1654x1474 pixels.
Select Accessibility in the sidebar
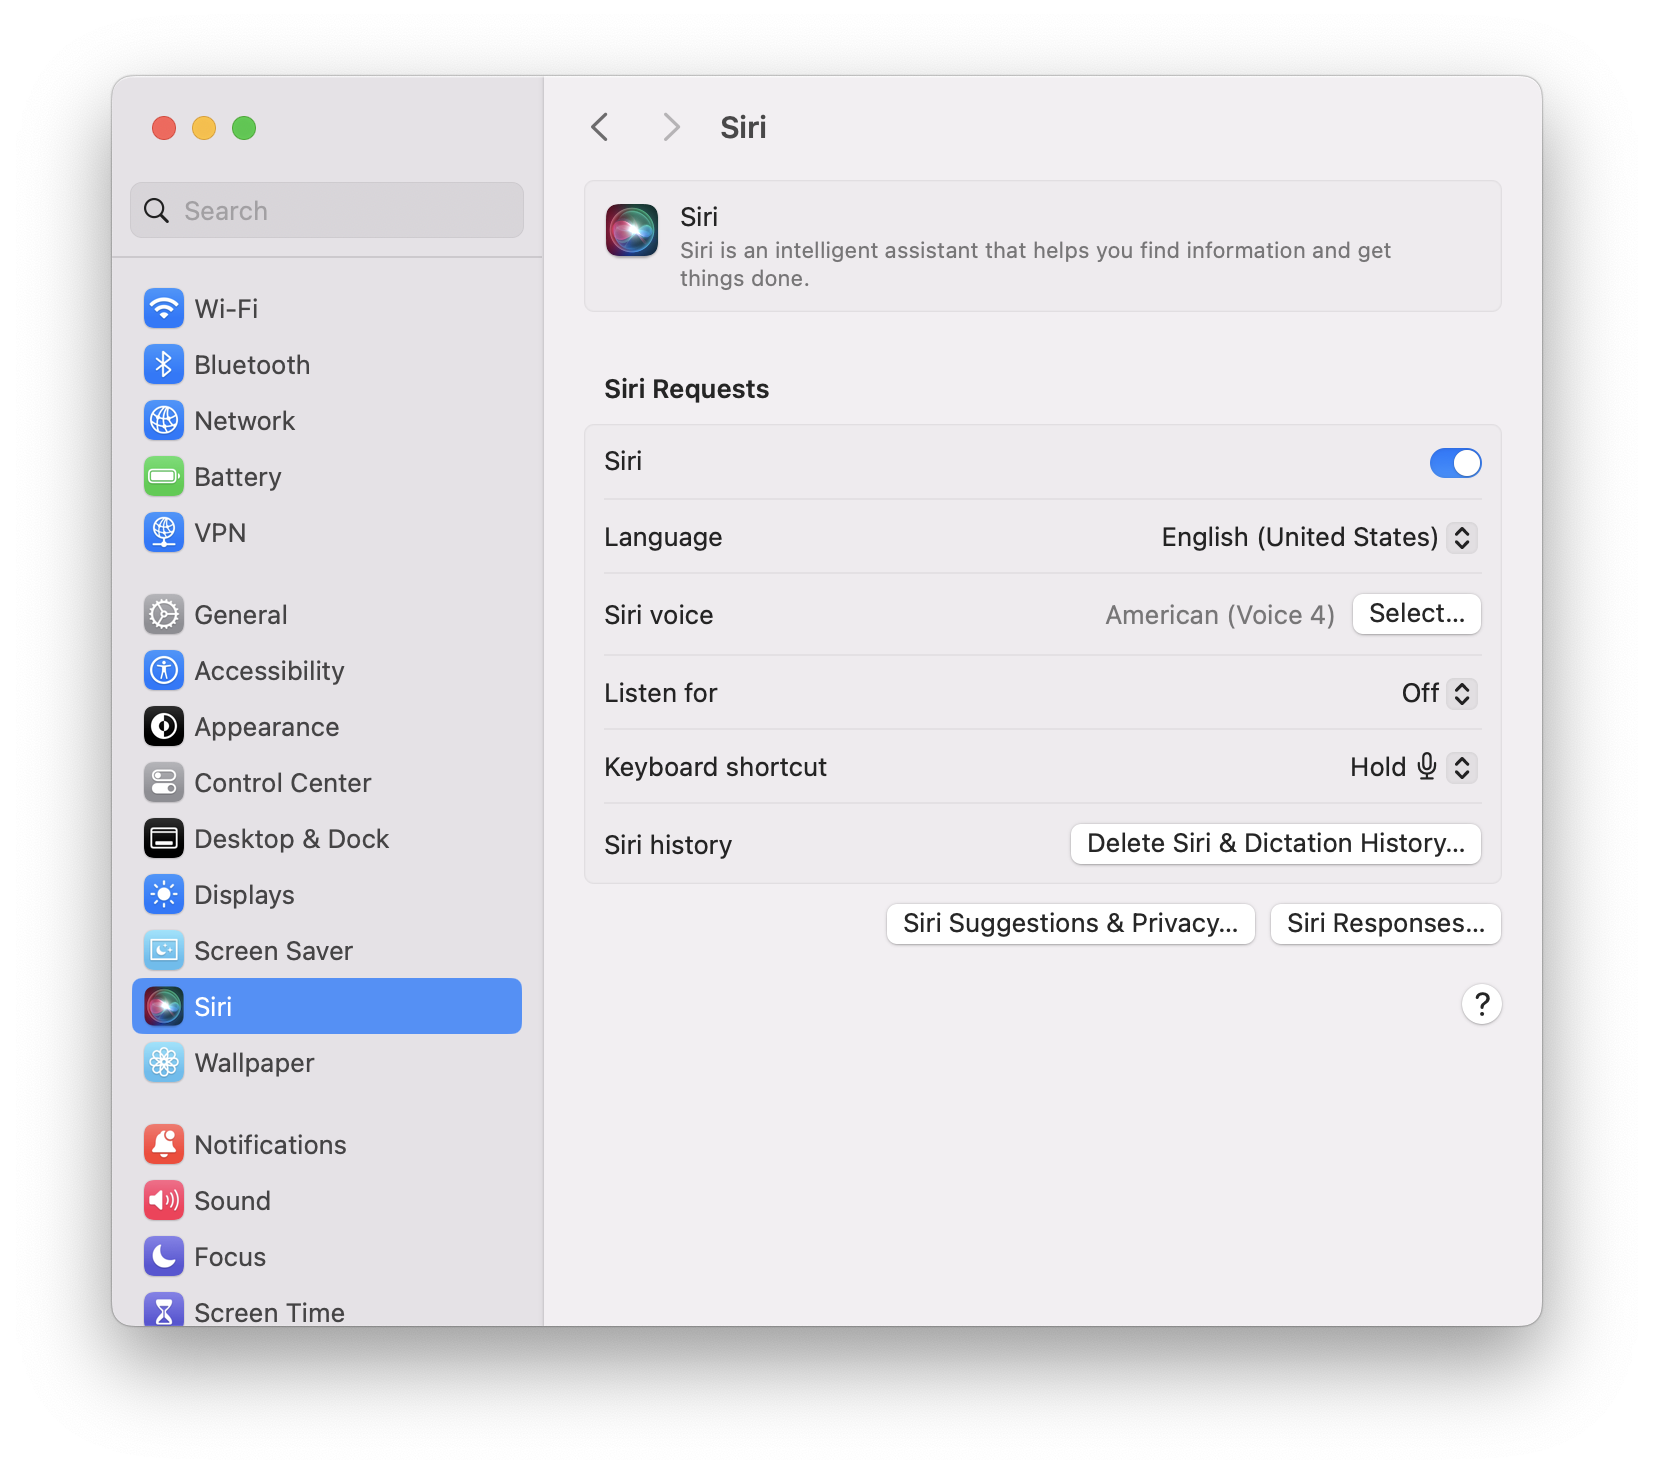point(327,670)
